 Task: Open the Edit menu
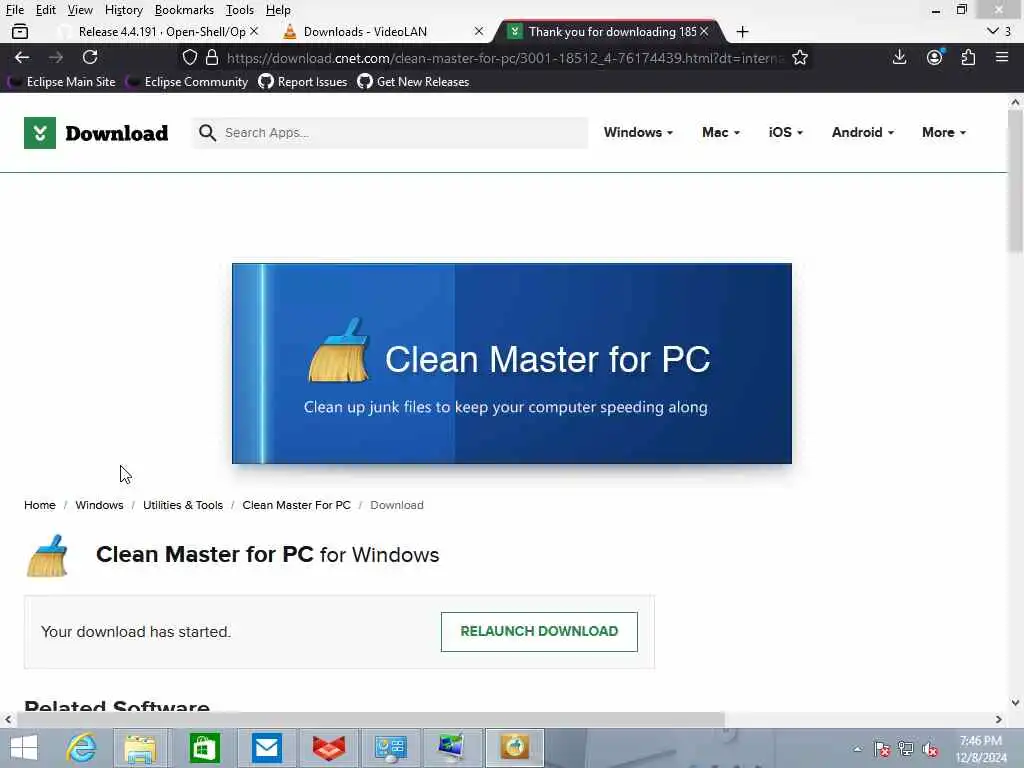(x=46, y=10)
